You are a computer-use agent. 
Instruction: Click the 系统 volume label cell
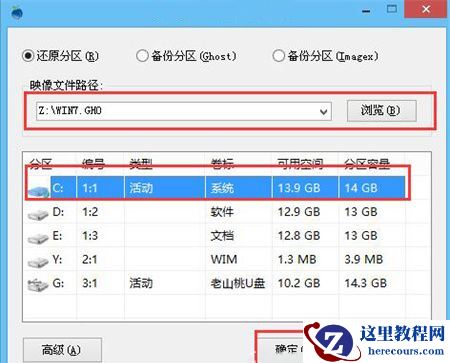[222, 188]
